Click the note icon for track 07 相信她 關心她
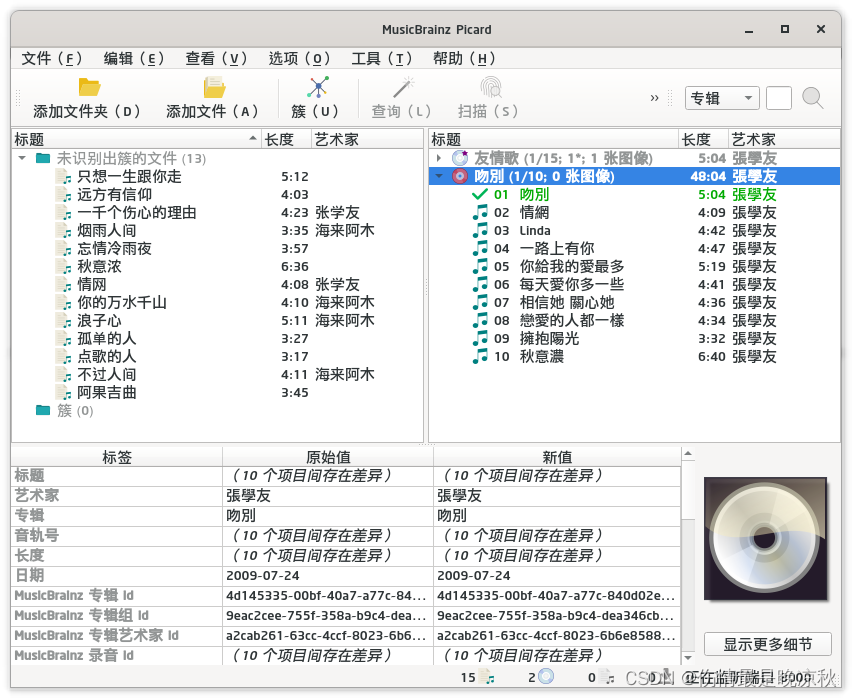Screen dimensions: 852x698 pos(480,302)
